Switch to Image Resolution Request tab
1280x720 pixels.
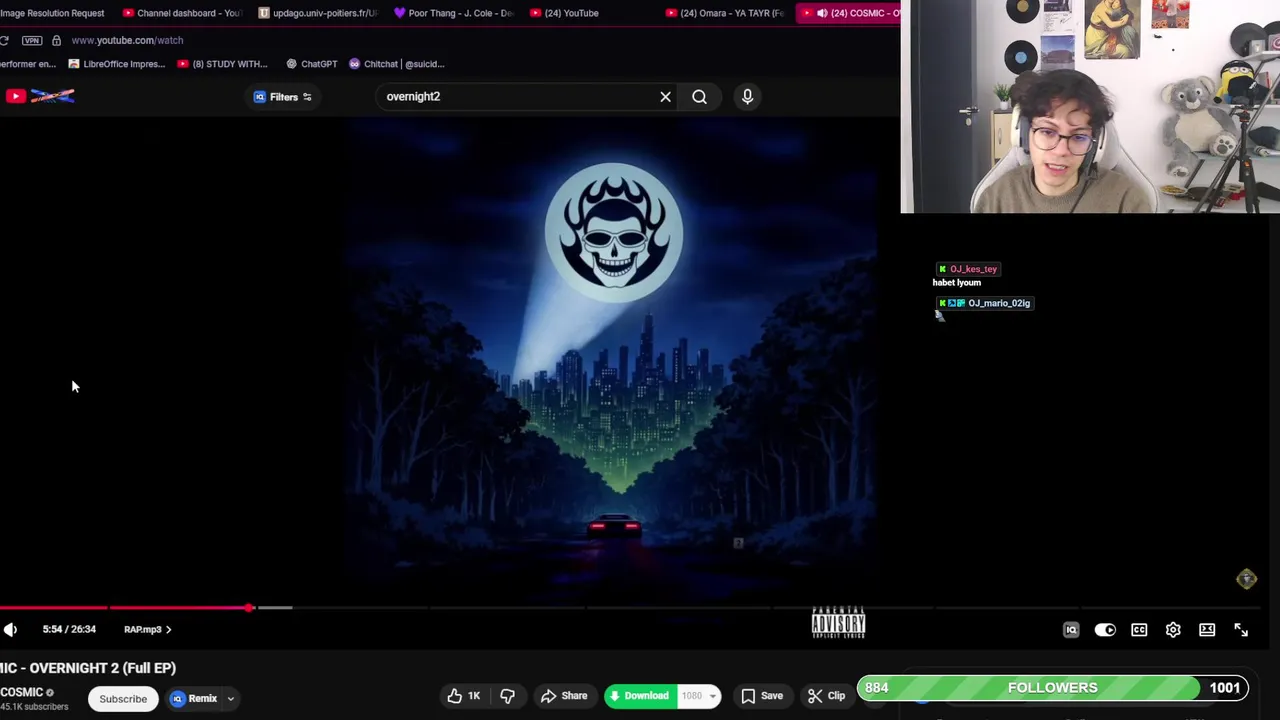pos(52,13)
